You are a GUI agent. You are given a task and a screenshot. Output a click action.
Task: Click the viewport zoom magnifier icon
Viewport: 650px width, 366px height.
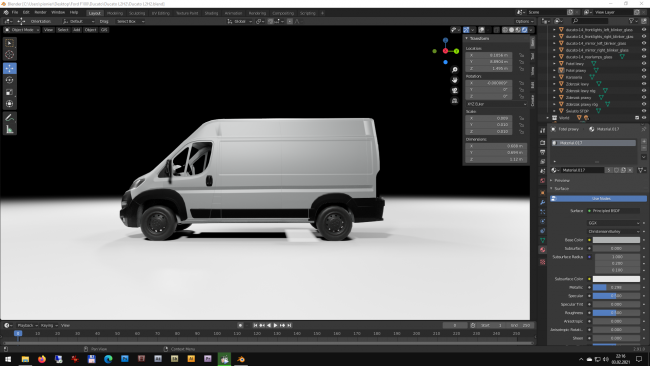pos(455,70)
